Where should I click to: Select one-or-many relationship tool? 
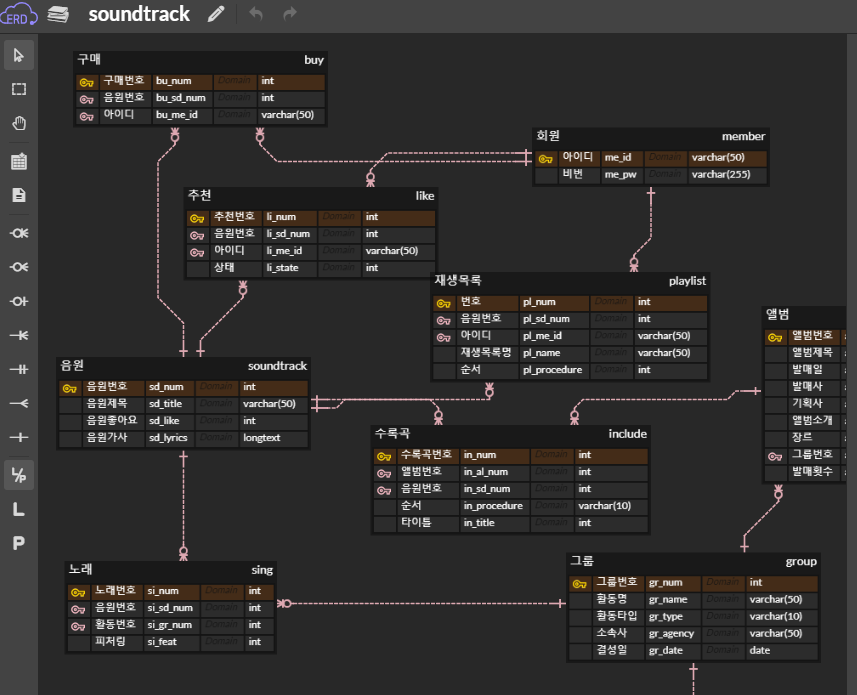(x=19, y=335)
